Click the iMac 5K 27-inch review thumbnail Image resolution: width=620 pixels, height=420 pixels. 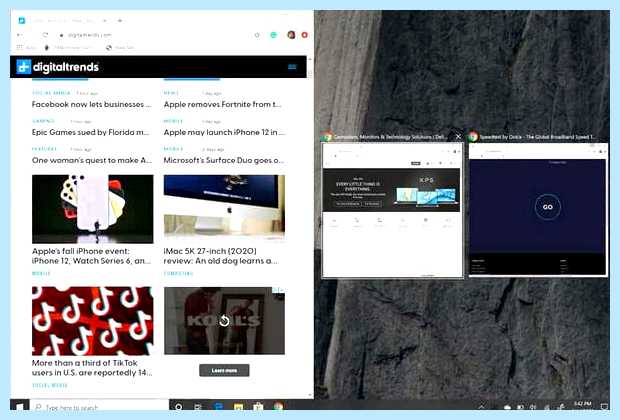(224, 208)
